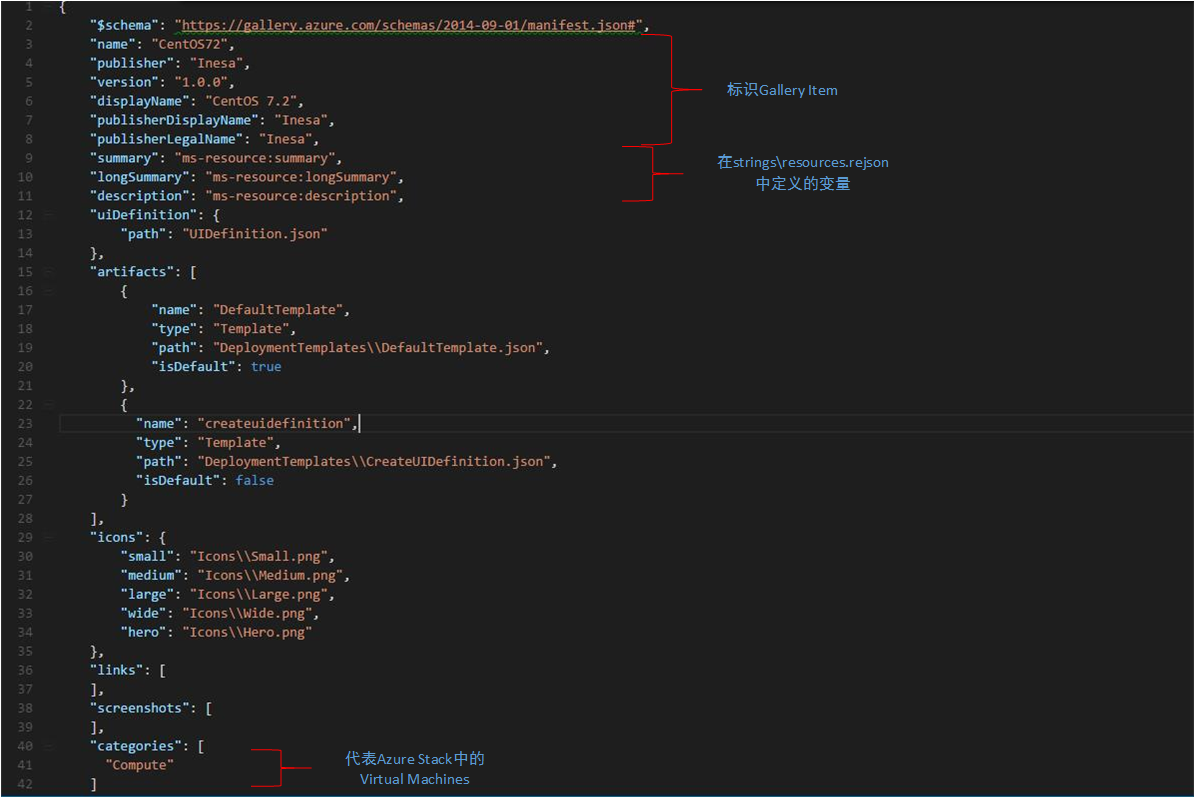This screenshot has width=1195, height=798.
Task: Click the "ms-resource:summary" value
Action: point(255,158)
